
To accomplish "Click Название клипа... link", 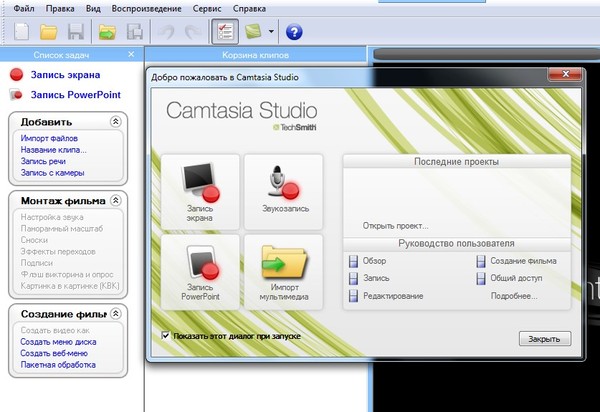I will tap(54, 150).
